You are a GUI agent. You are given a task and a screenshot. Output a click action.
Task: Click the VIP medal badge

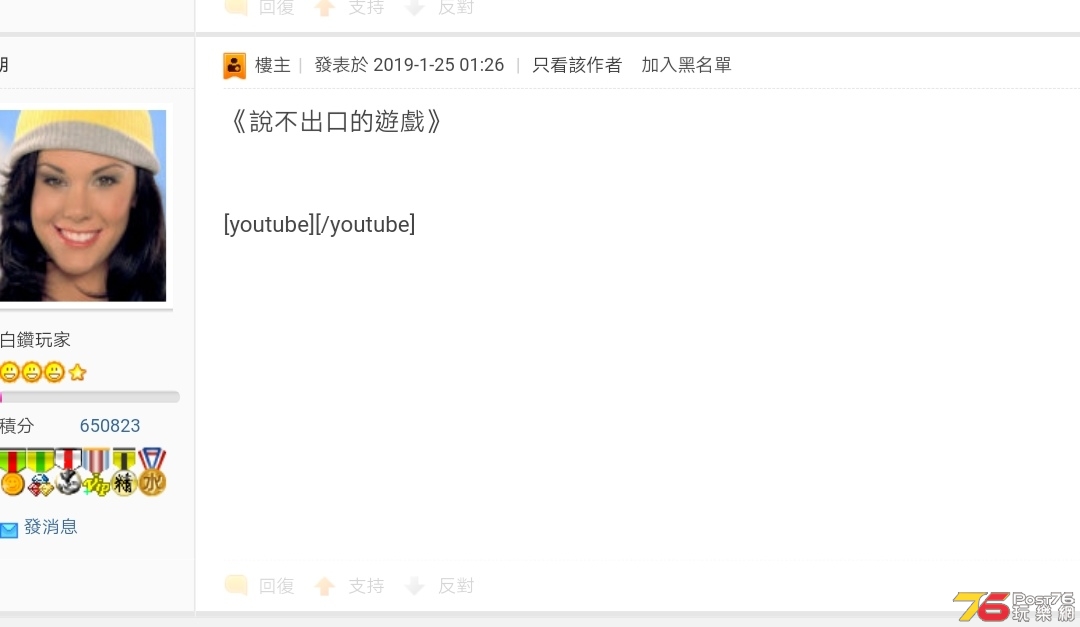coord(96,473)
